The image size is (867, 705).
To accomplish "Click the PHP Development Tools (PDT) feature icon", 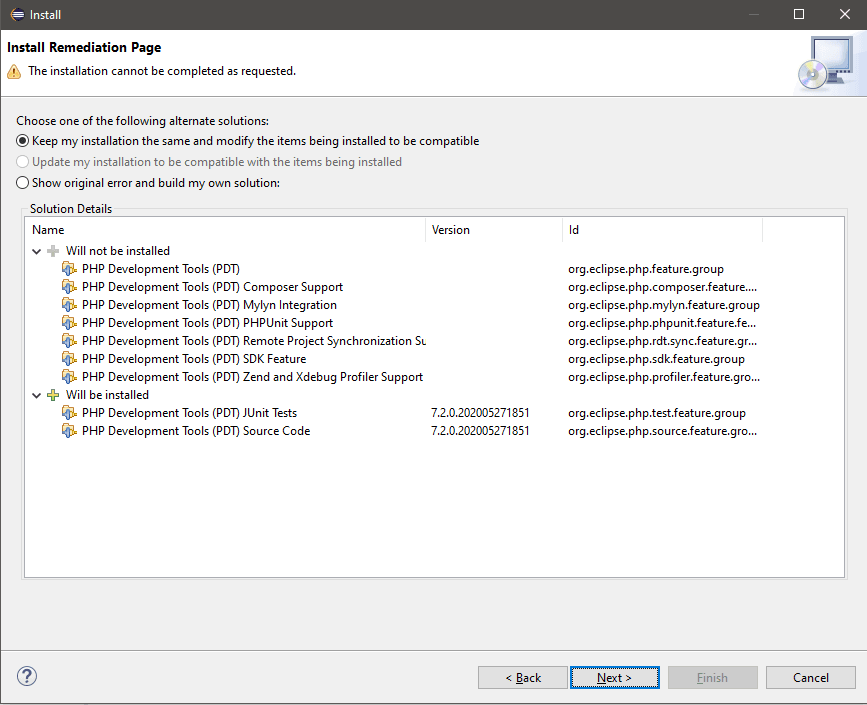I will point(68,268).
